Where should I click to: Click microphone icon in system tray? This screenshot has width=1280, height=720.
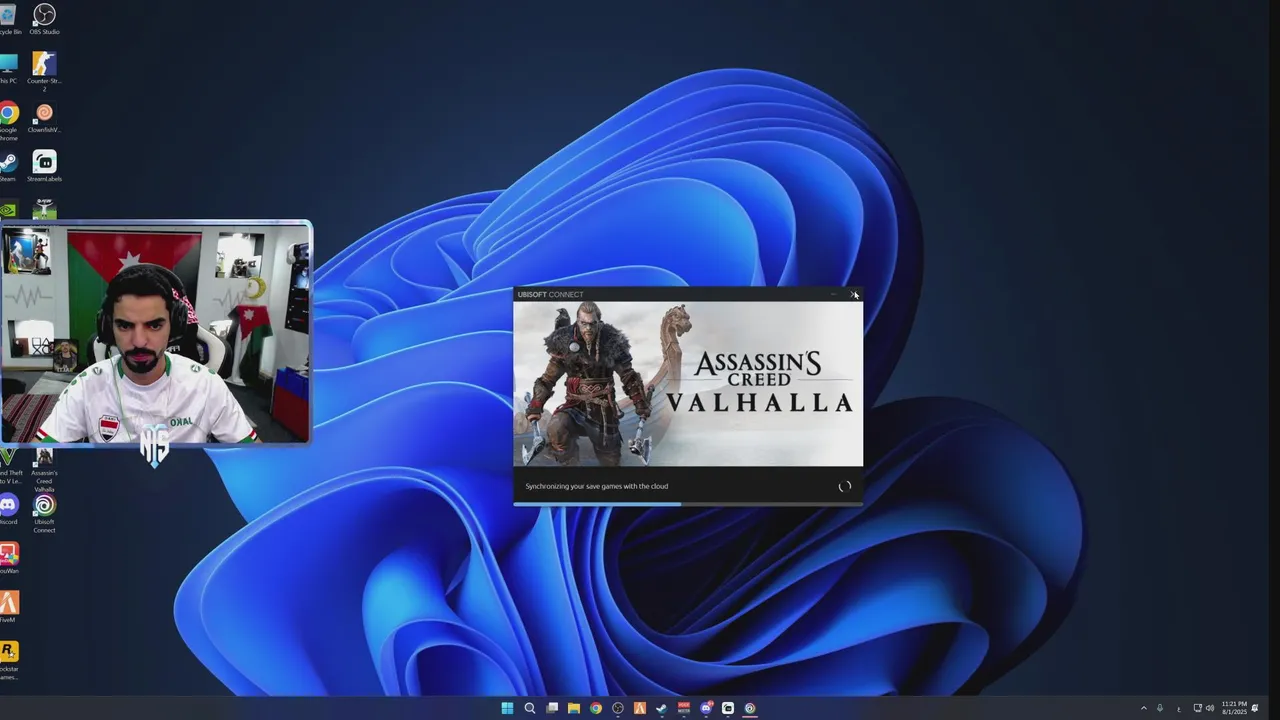click(1160, 708)
